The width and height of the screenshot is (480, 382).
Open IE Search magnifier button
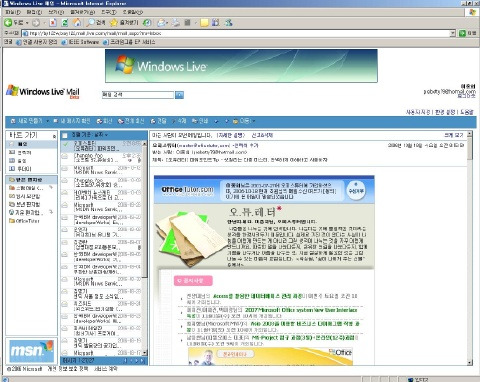(96, 23)
